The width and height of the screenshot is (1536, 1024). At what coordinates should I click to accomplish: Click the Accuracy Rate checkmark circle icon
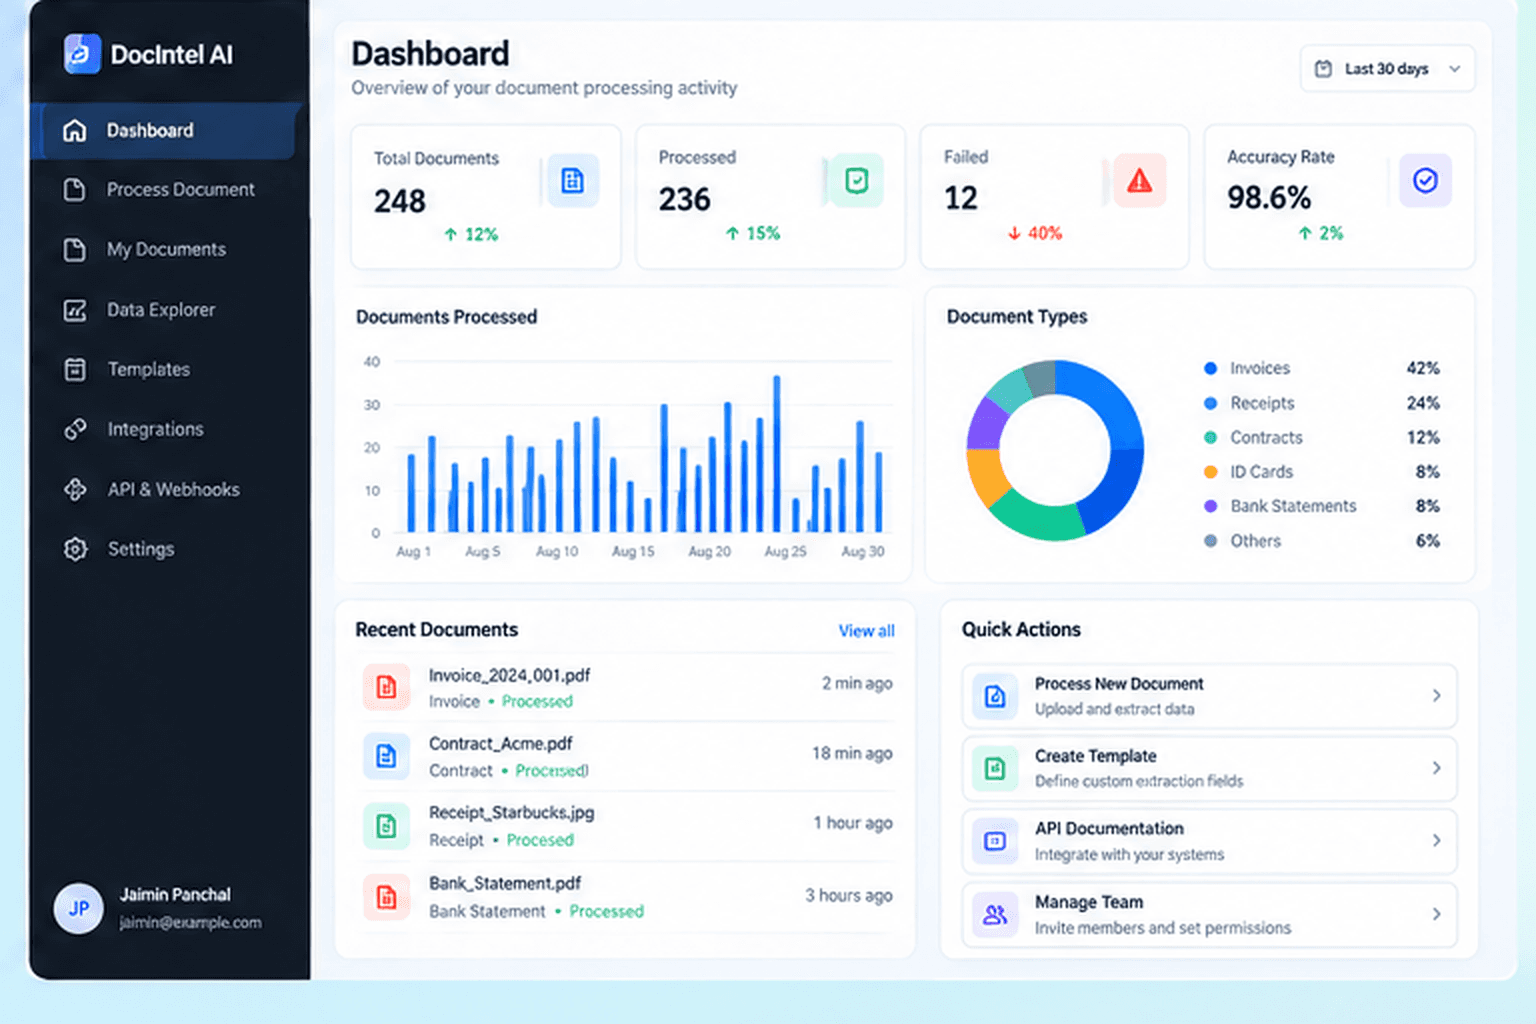[1425, 181]
